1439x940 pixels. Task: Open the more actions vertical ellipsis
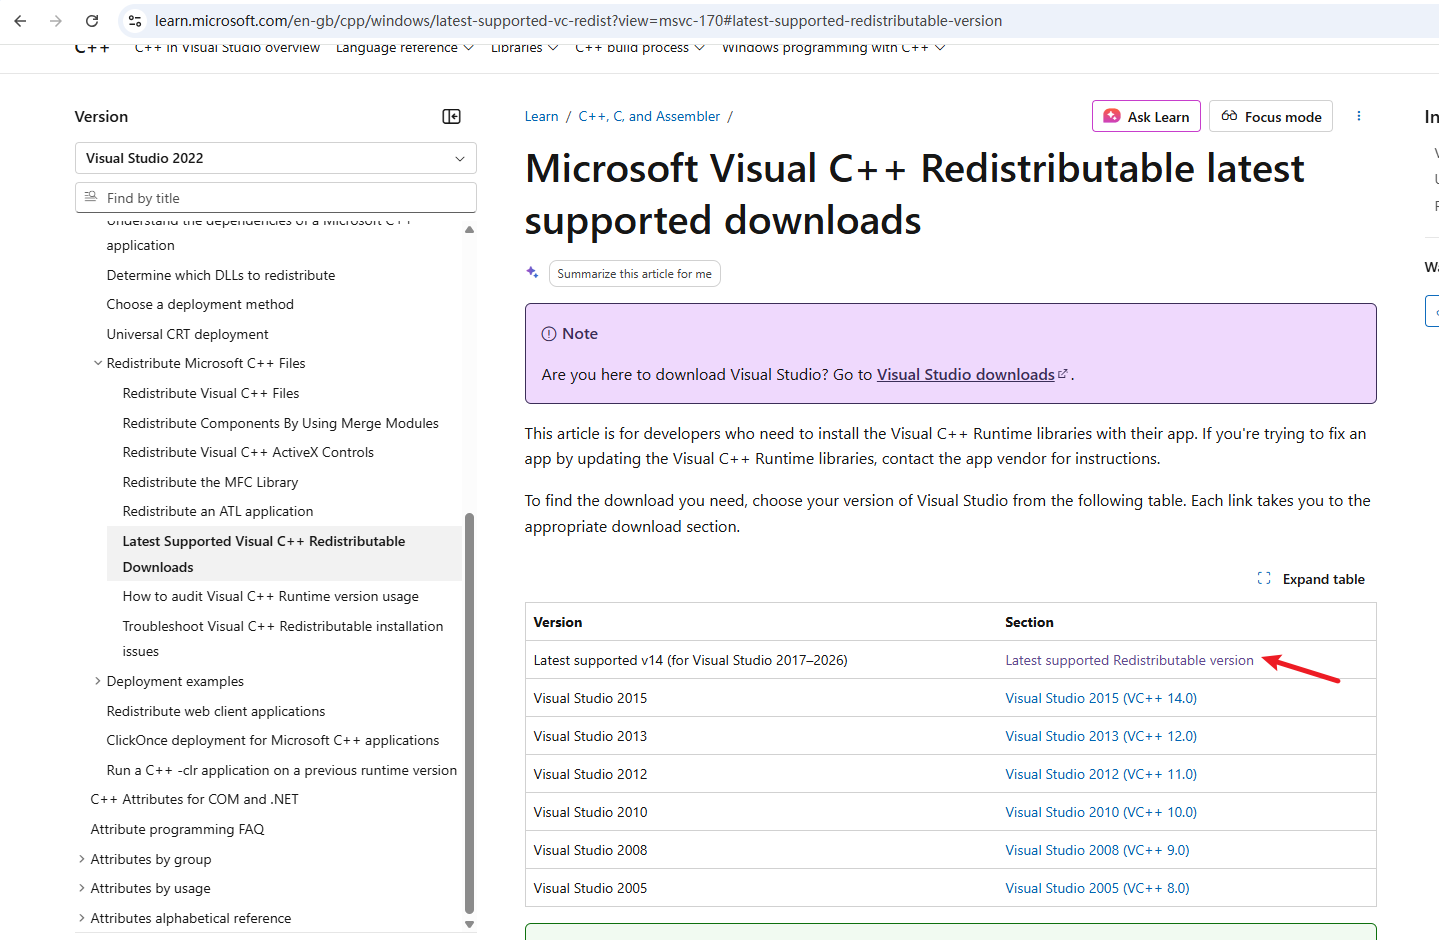coord(1358,116)
